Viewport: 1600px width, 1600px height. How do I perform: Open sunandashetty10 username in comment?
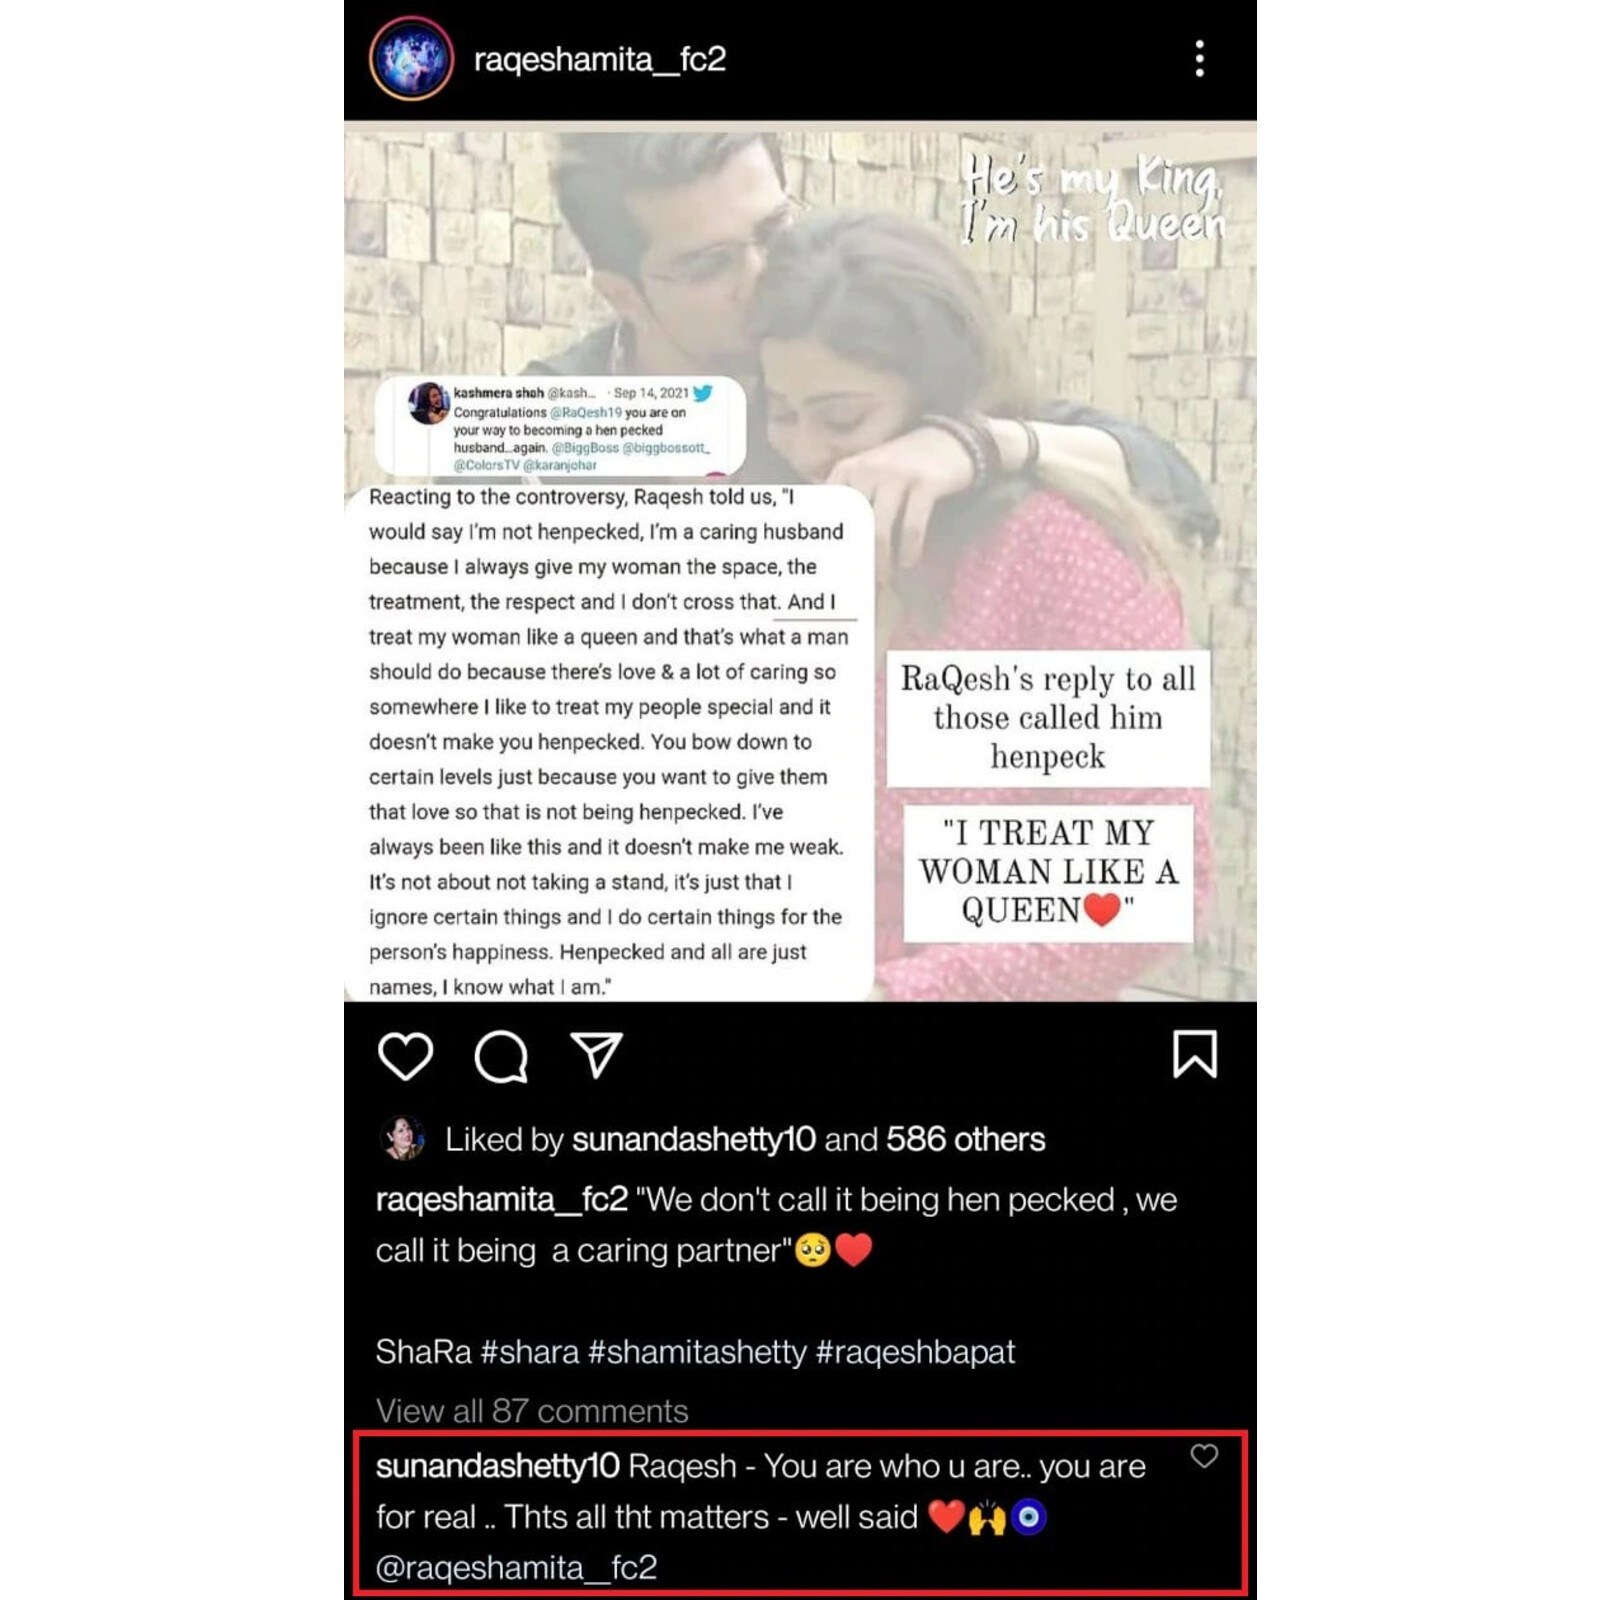coord(498,1466)
